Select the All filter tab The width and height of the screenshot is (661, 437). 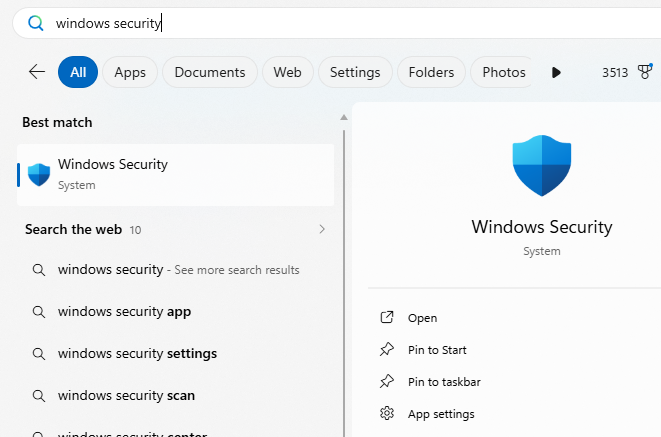(x=78, y=72)
